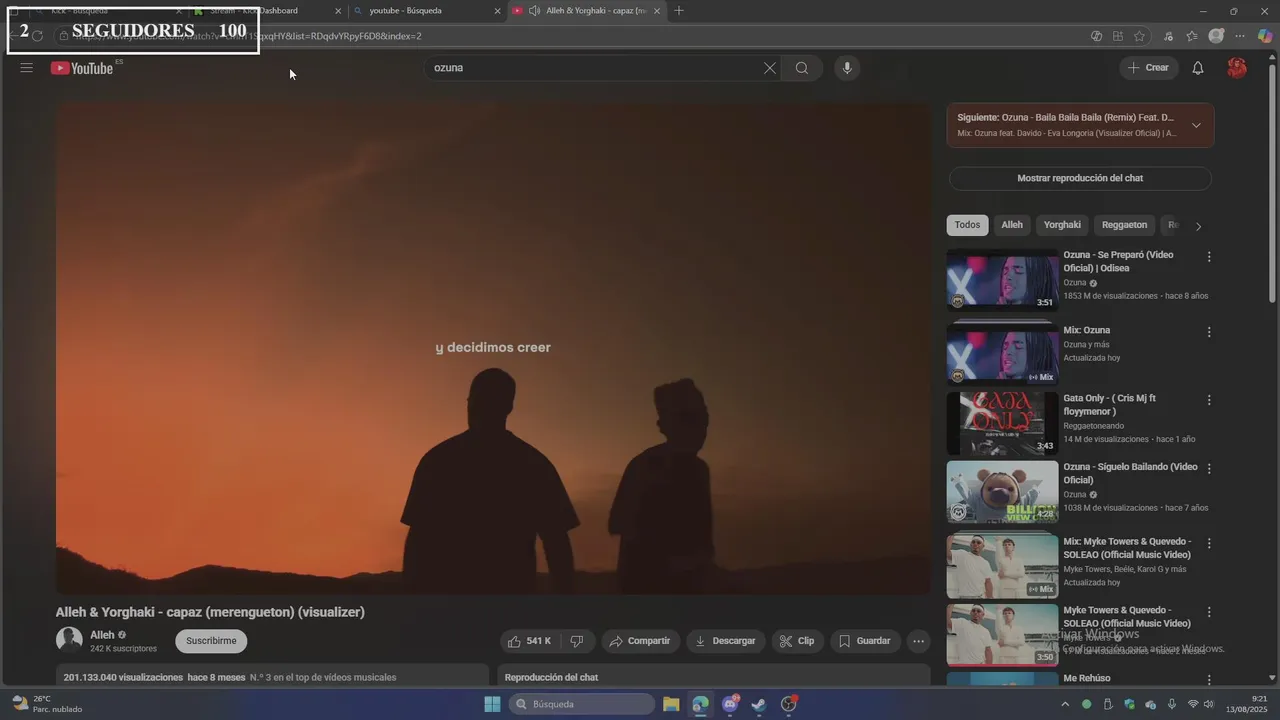
Task: Open the 'Alleh' channel name link
Action: click(x=102, y=635)
